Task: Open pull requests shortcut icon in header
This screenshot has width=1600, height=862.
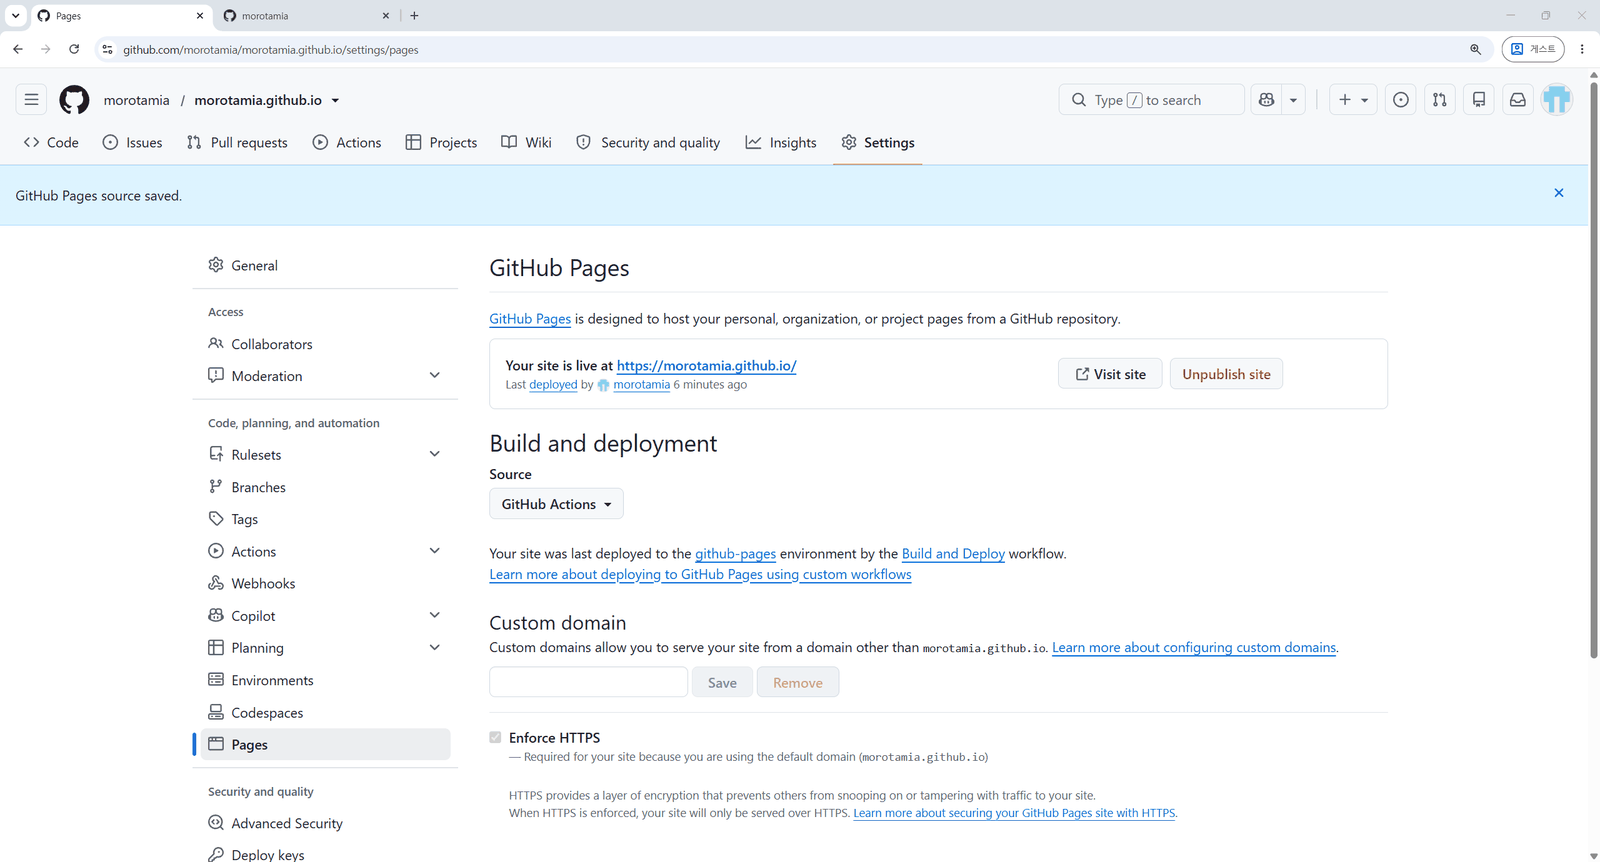Action: (x=1440, y=100)
